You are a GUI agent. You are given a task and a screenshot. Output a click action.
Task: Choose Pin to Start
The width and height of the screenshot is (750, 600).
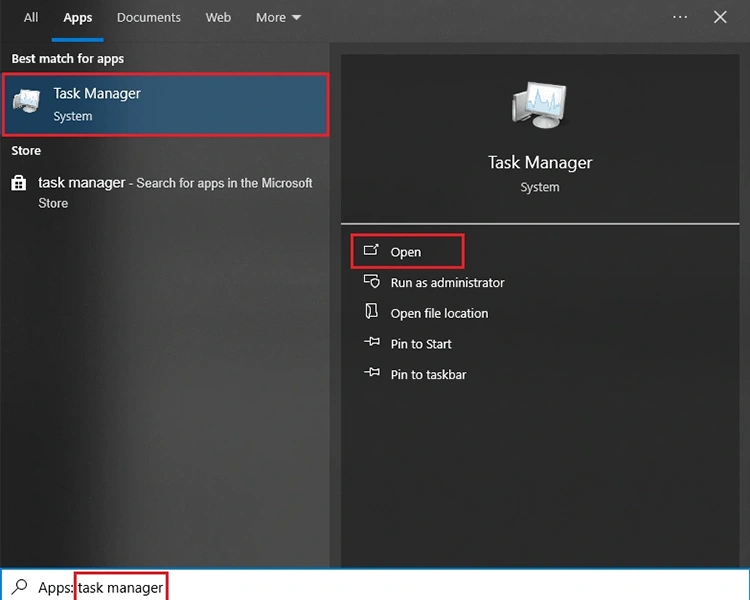[421, 344]
